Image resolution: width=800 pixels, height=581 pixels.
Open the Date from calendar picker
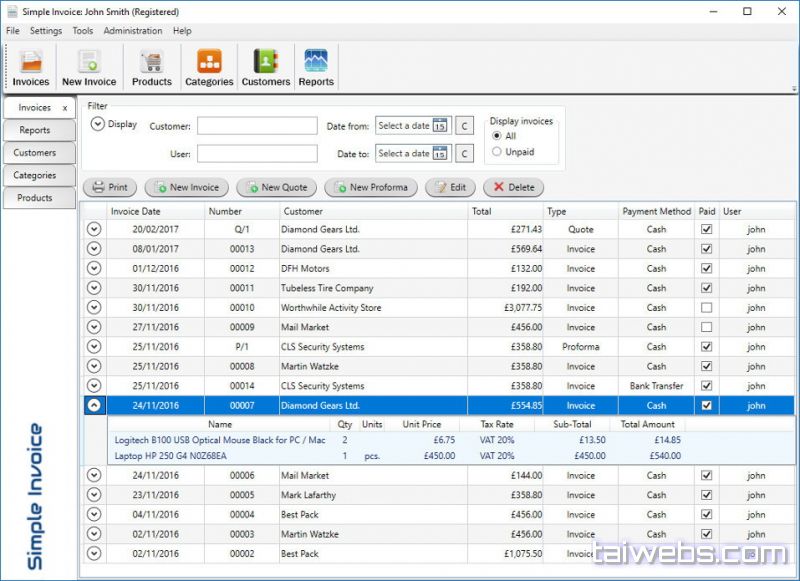tap(440, 126)
